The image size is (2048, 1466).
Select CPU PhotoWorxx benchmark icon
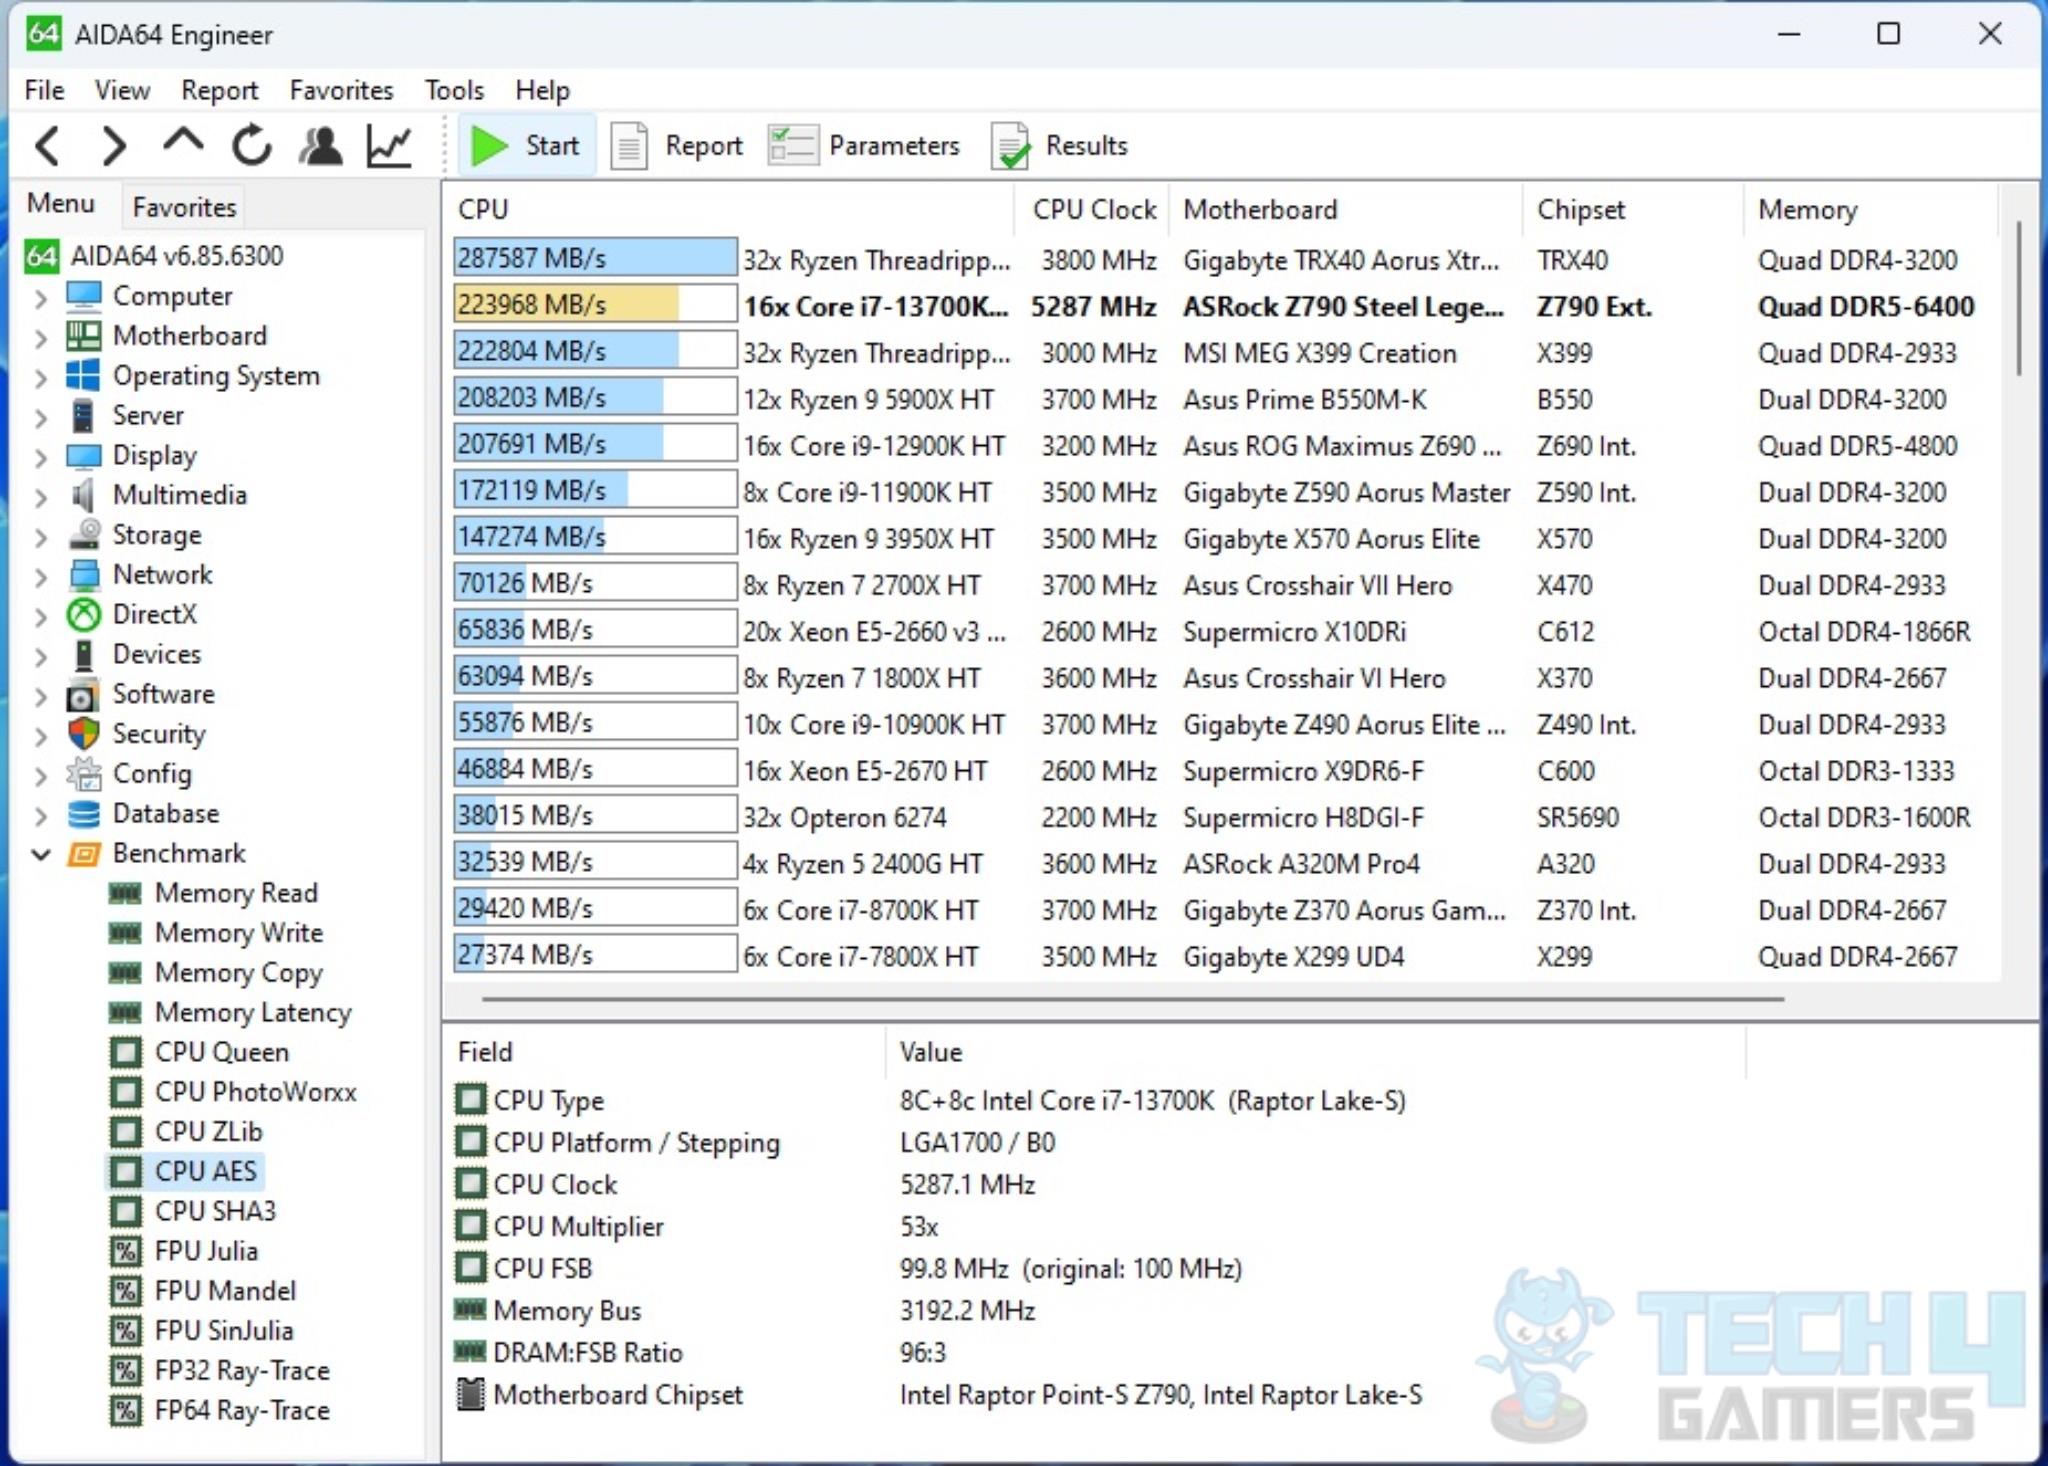[125, 1092]
